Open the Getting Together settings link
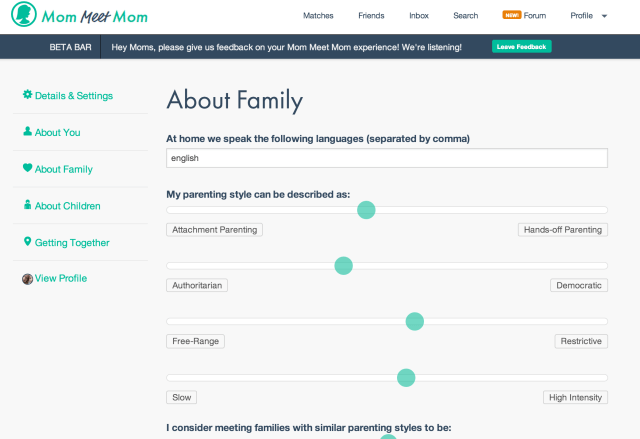 [72, 242]
